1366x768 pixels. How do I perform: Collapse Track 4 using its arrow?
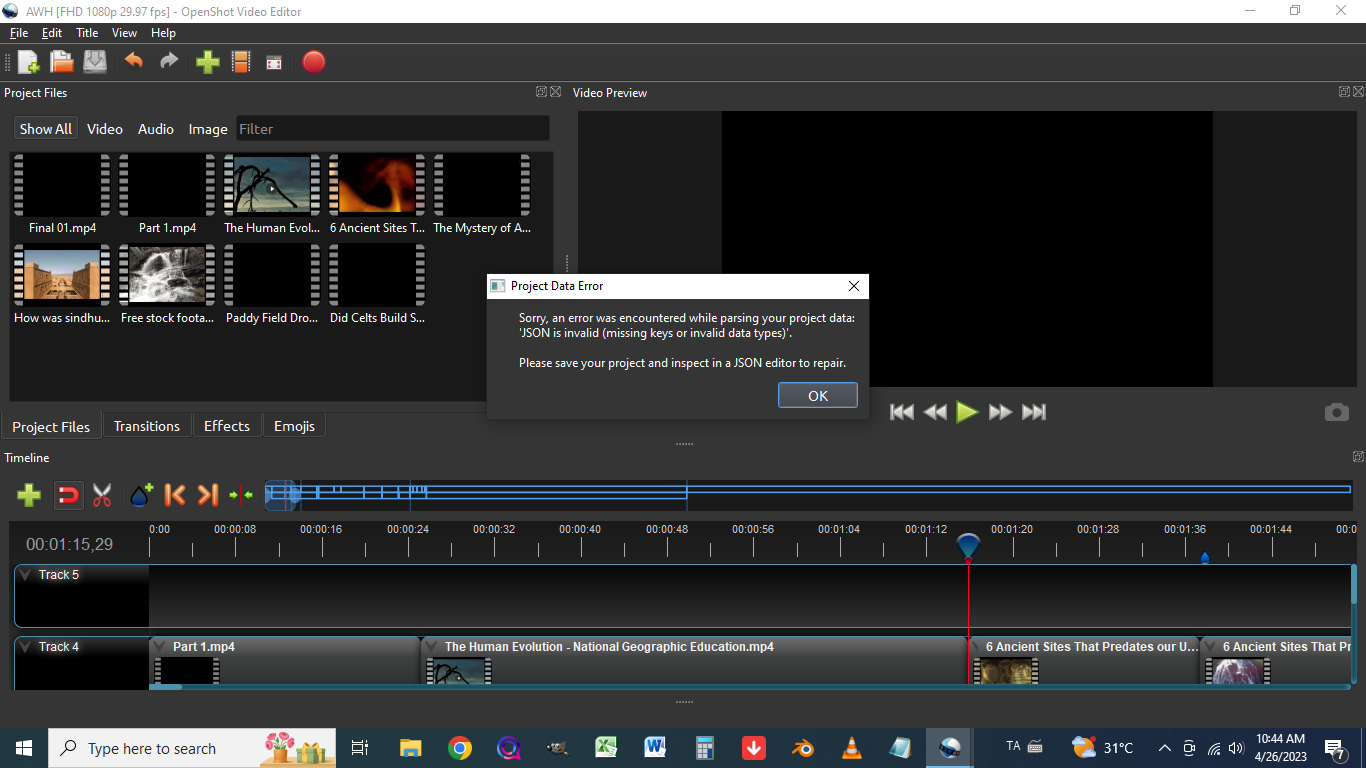tap(24, 646)
